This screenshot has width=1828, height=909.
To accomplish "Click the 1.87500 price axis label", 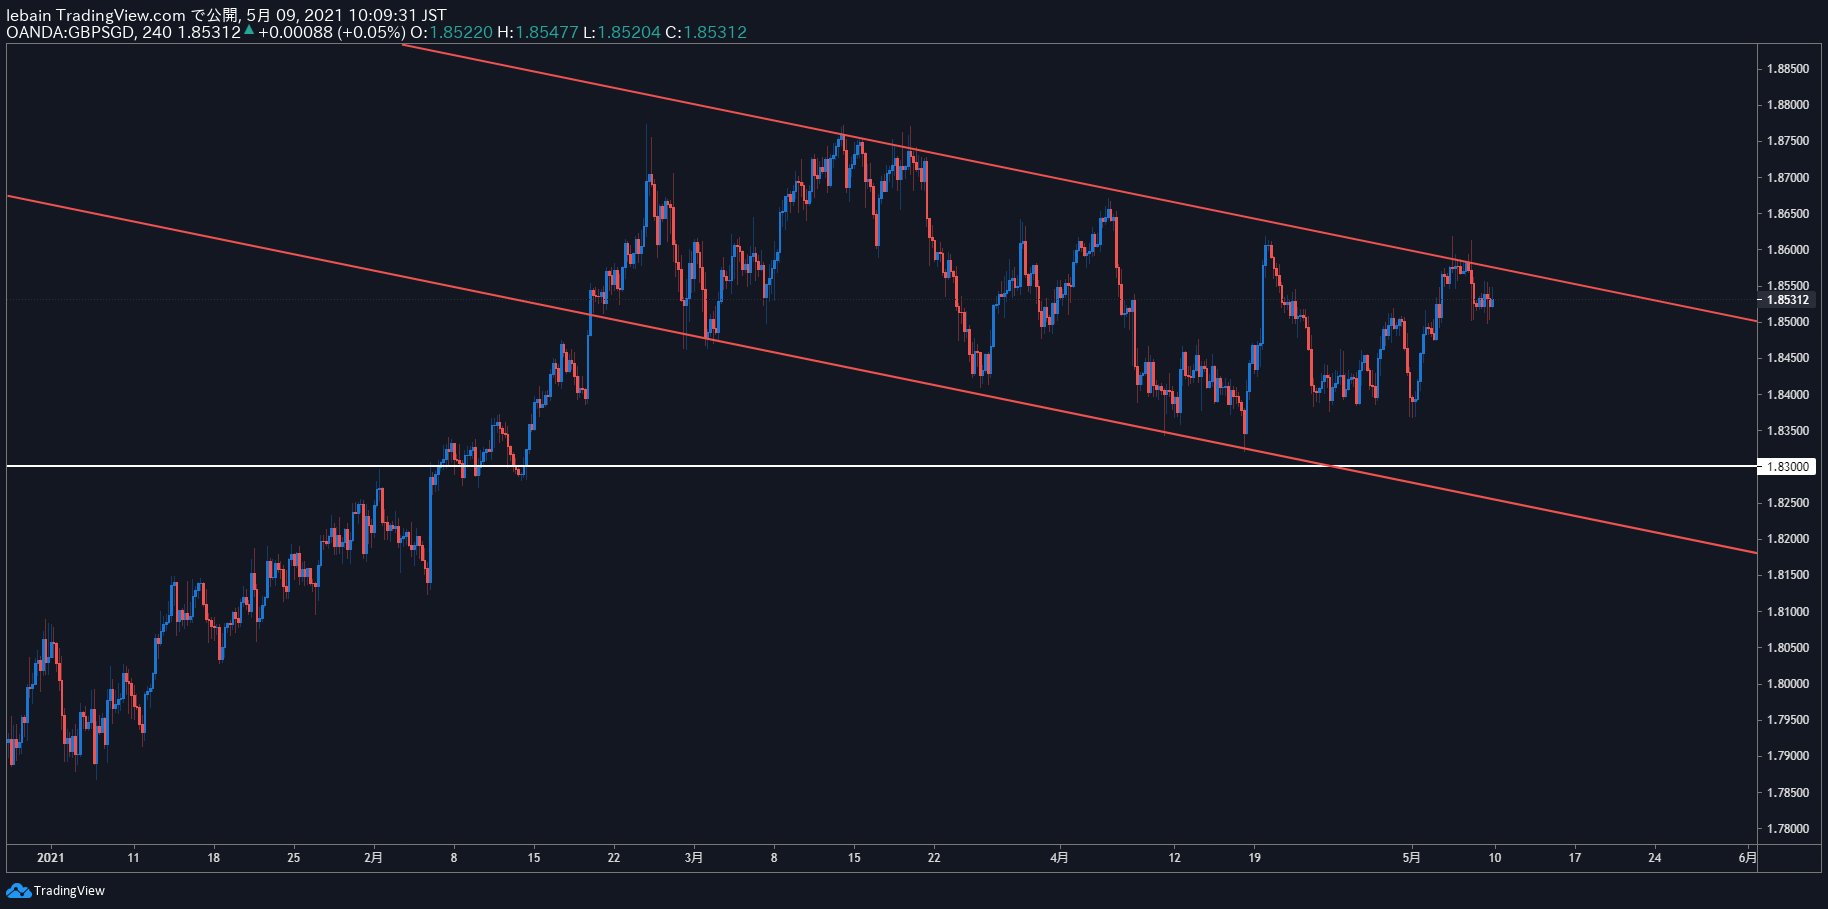I will [x=1787, y=141].
